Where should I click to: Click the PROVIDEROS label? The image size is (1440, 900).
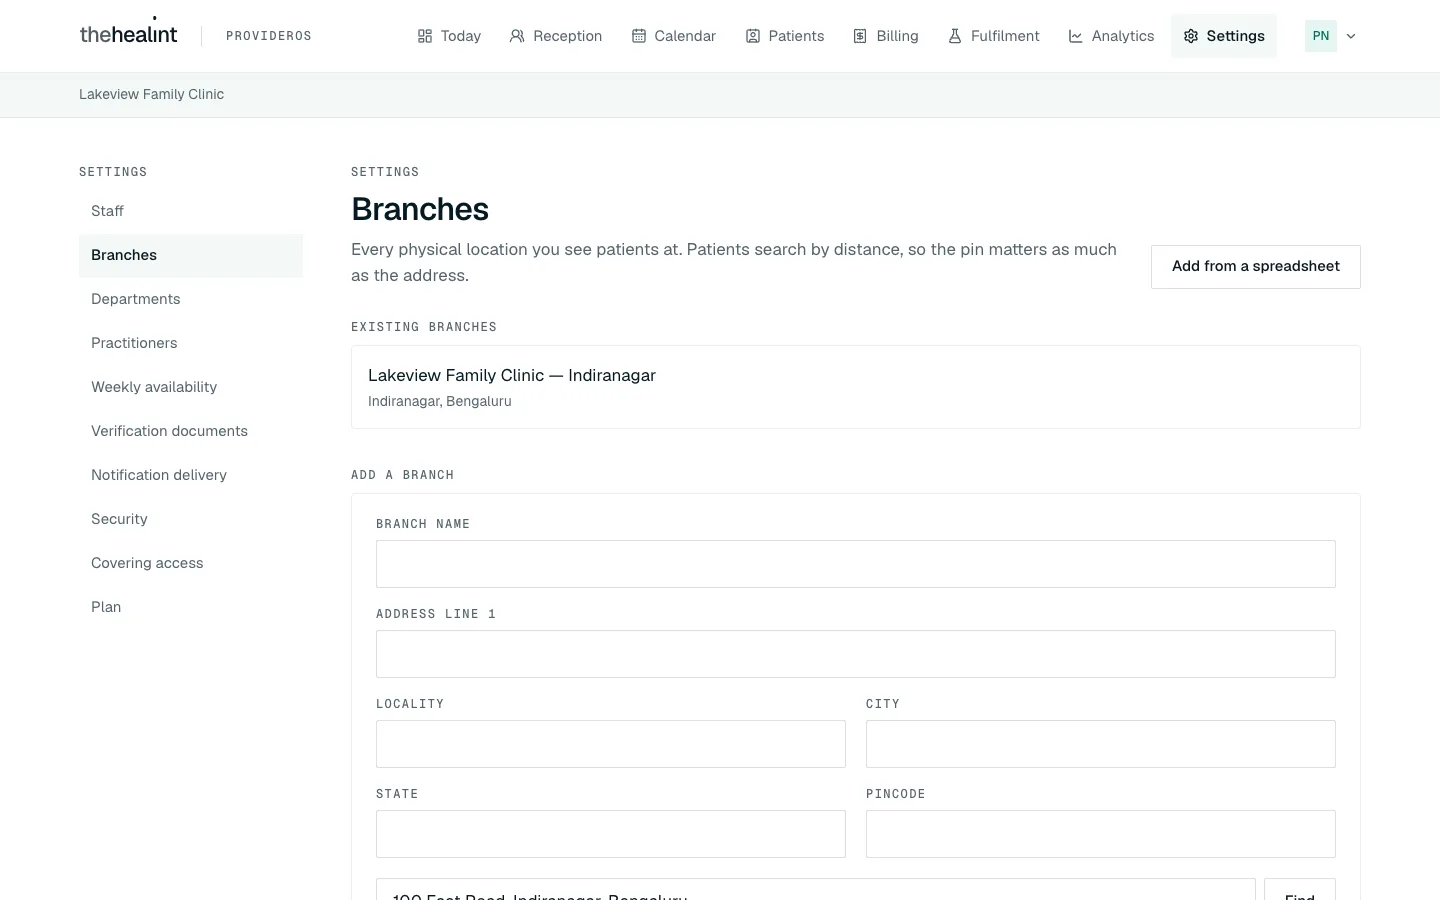[x=269, y=36]
